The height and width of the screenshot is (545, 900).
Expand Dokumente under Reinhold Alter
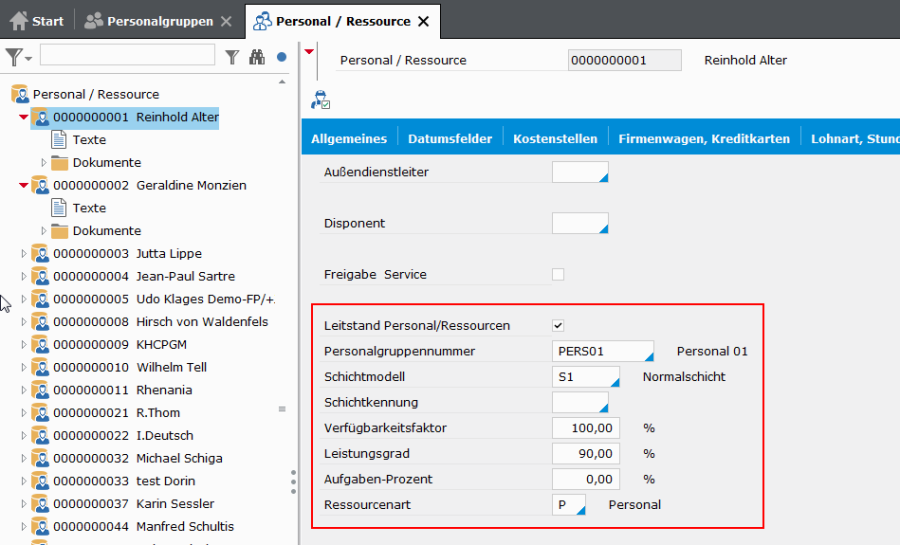point(44,162)
